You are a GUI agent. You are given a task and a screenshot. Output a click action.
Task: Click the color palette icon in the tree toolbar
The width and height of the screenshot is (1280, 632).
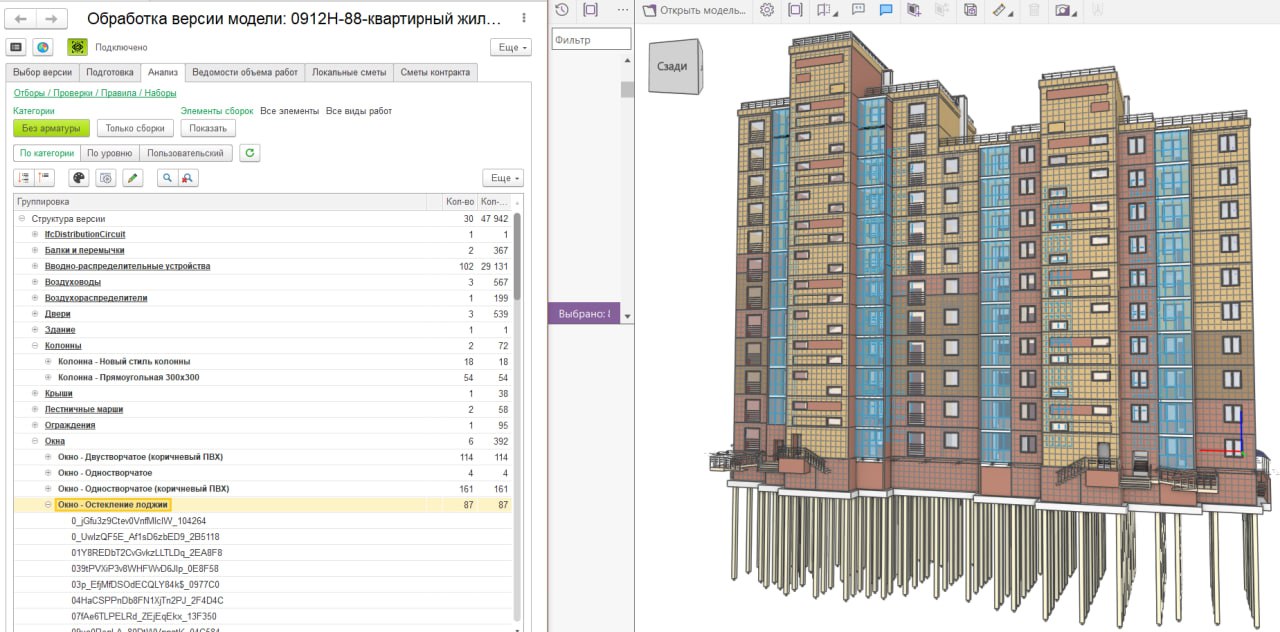point(78,178)
